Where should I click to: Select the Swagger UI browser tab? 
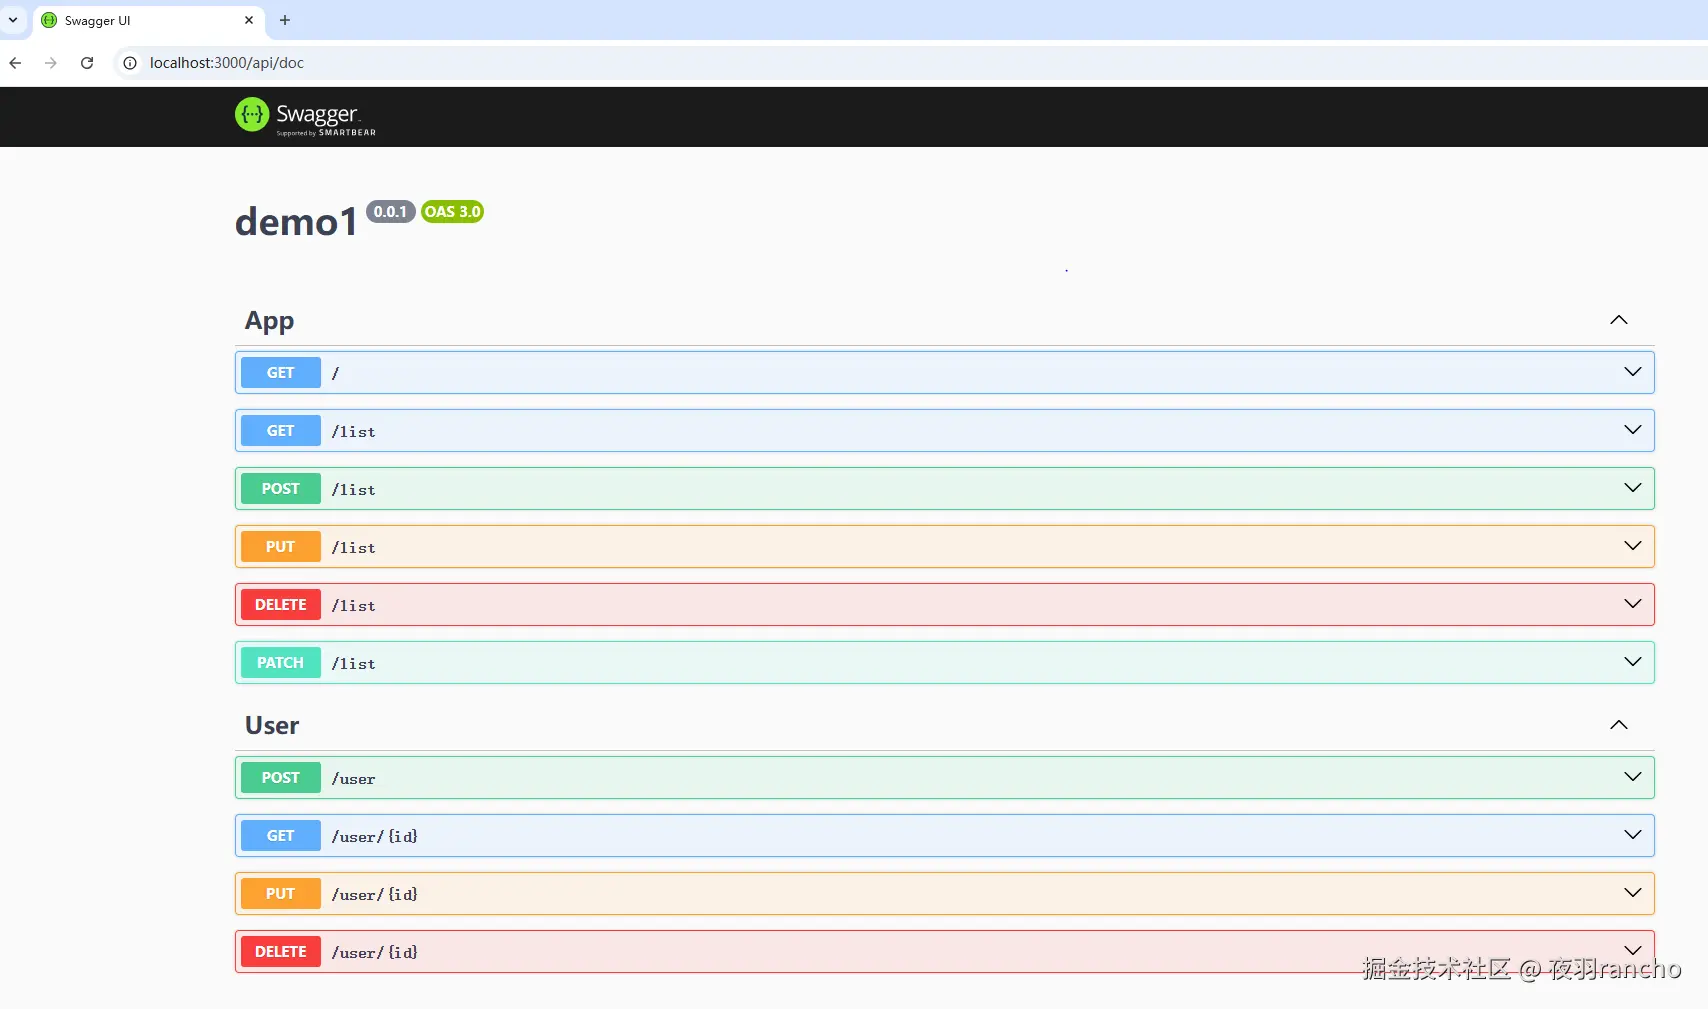point(150,20)
